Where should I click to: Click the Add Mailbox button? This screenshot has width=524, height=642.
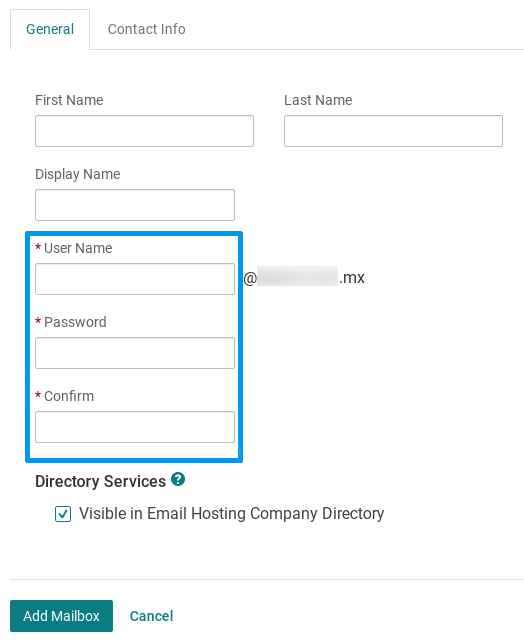coord(61,616)
